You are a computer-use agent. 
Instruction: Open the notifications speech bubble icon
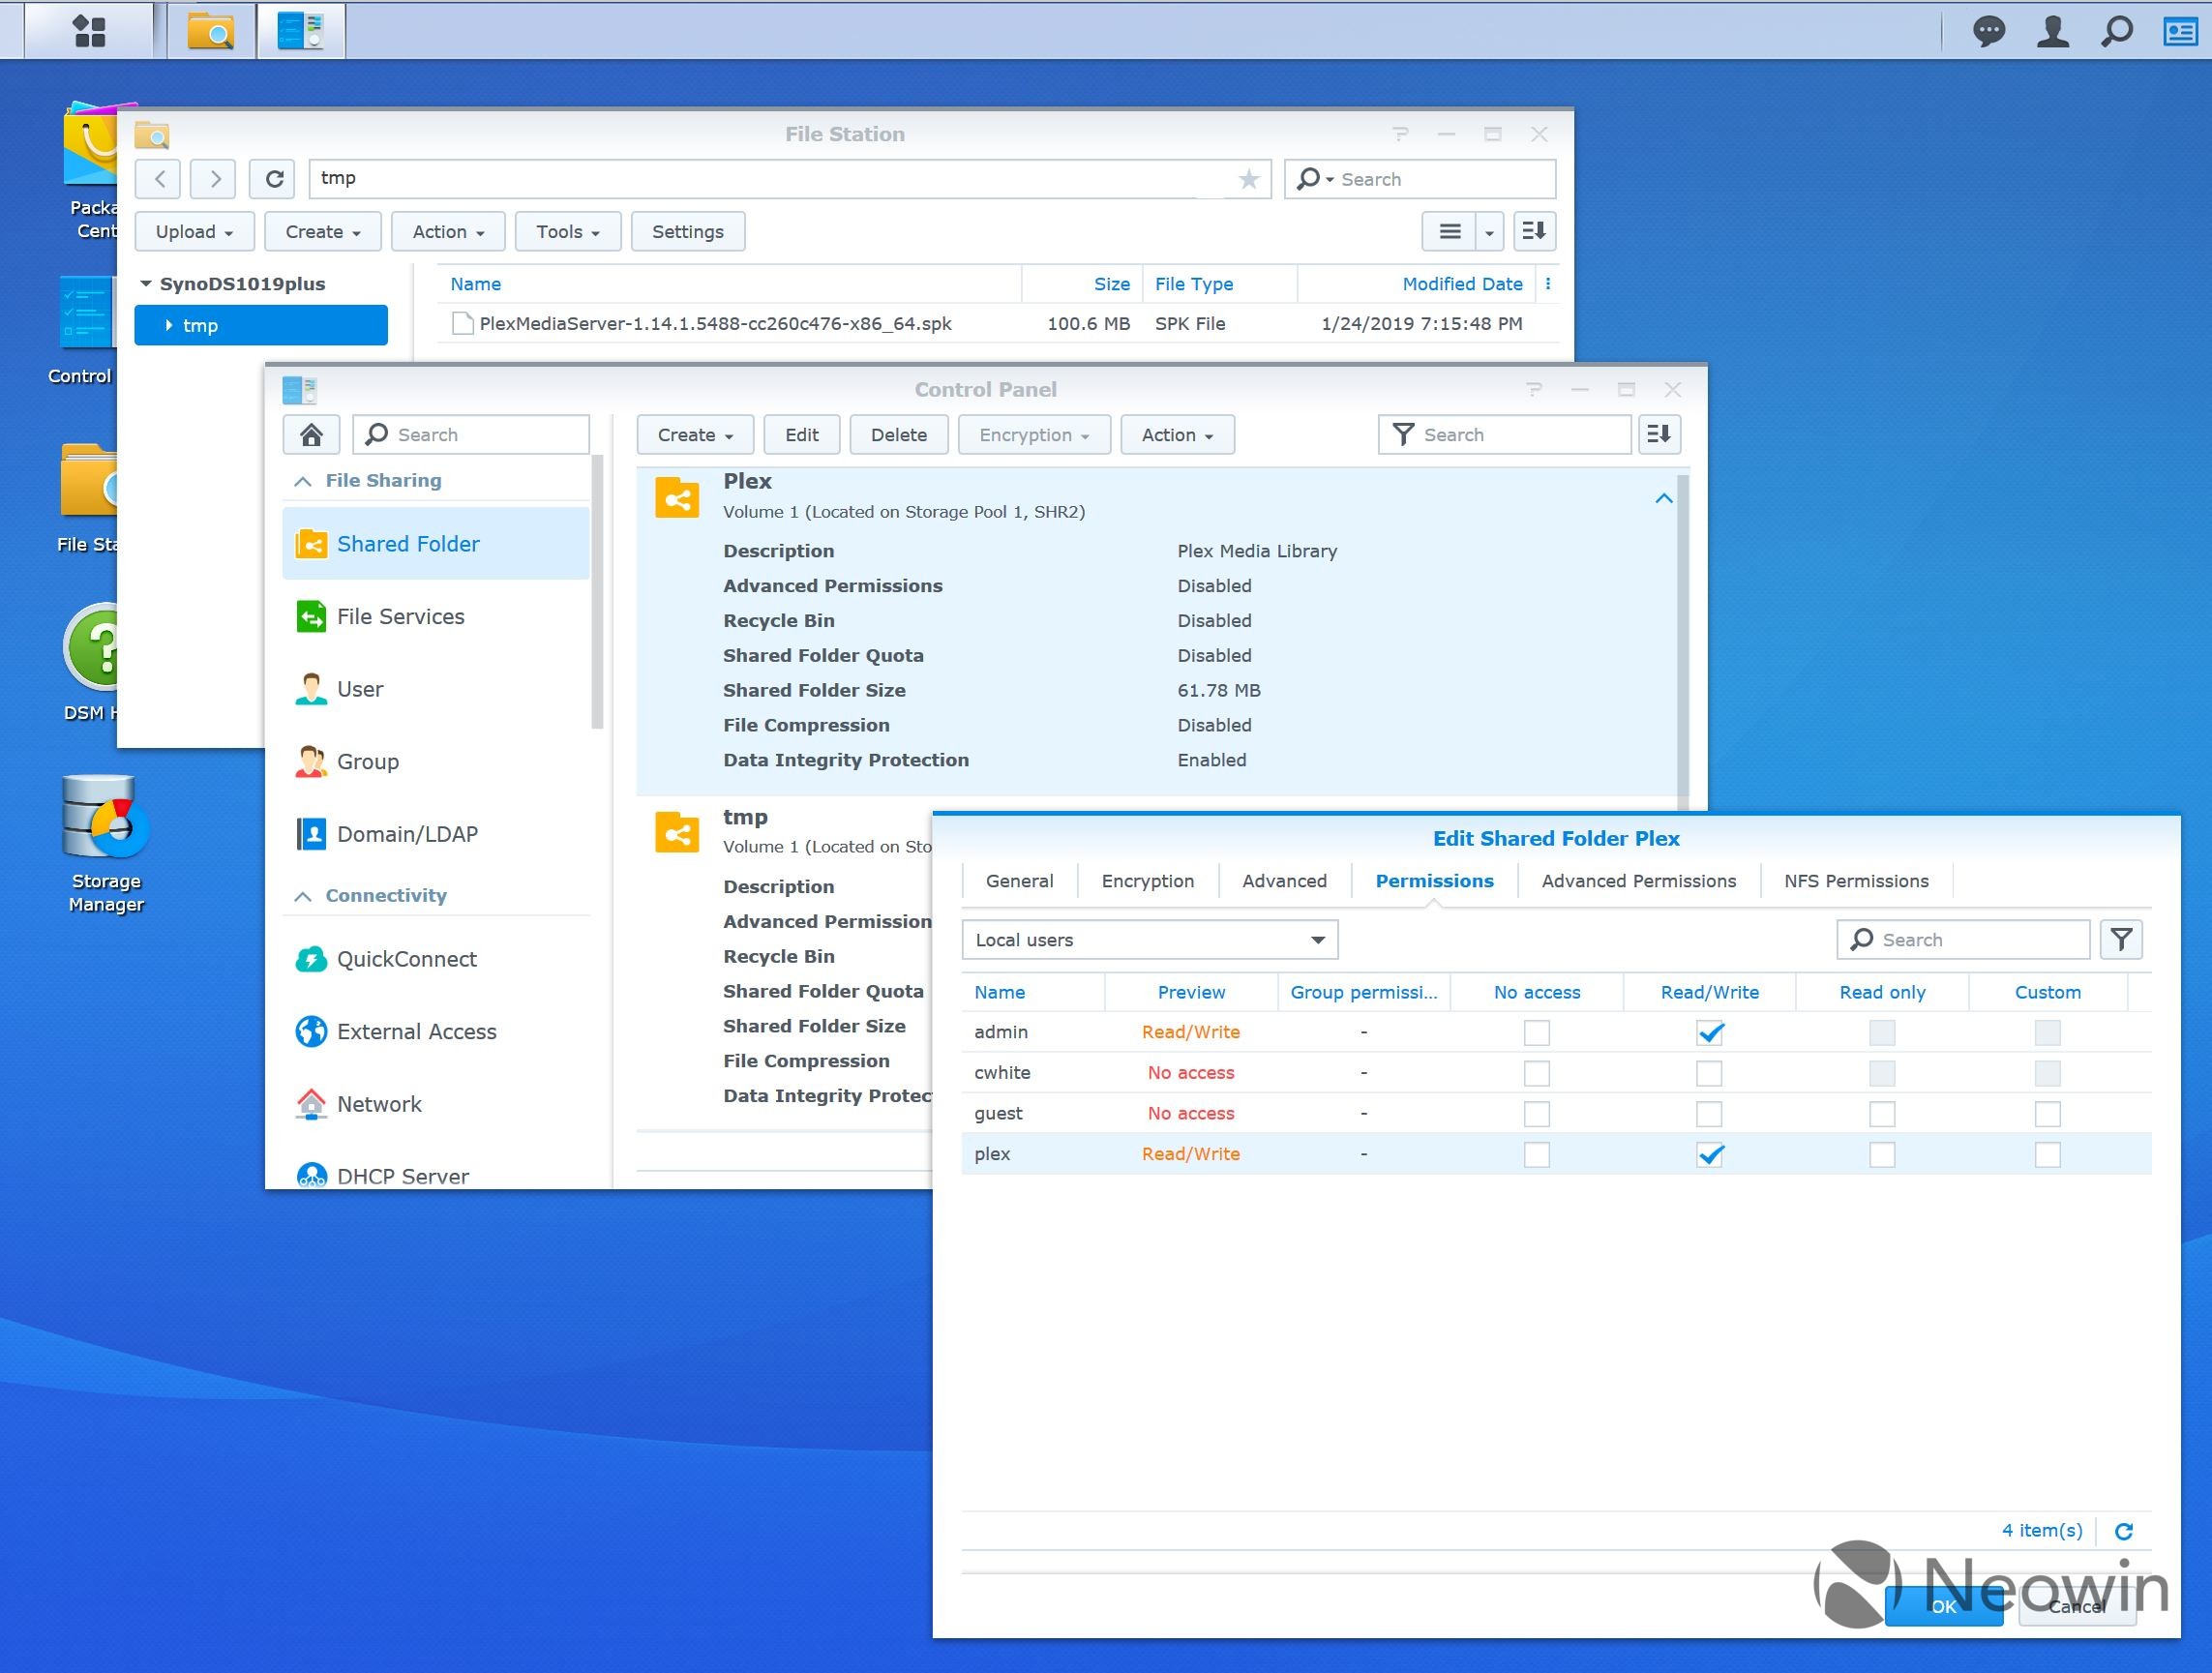click(x=1989, y=31)
